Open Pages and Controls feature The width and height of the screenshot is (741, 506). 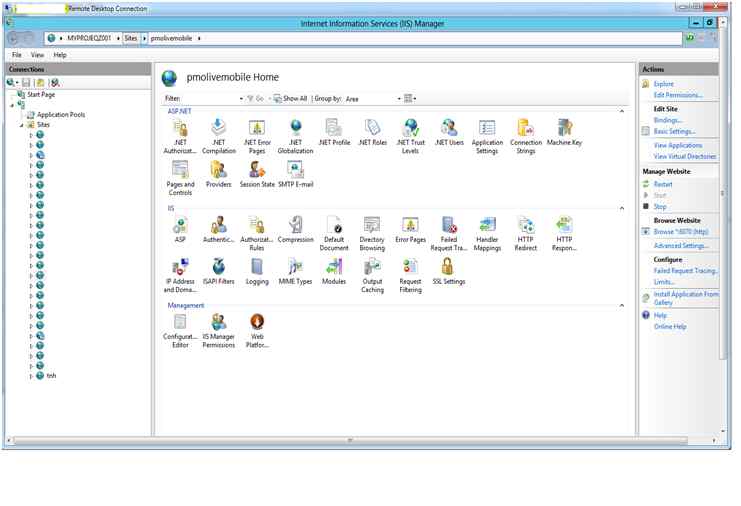tap(180, 178)
